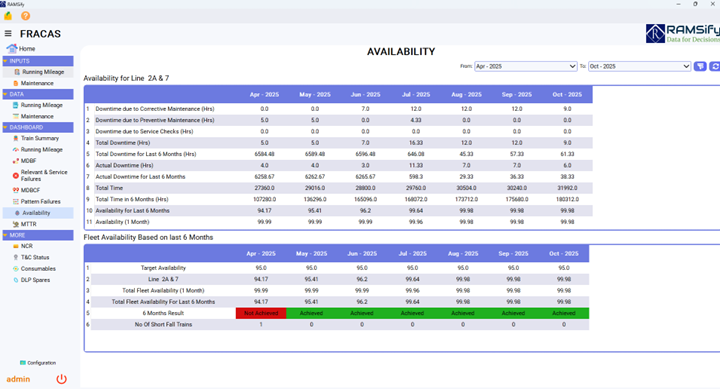Screen dimensions: 720x389
Task: Click the yellow notification bell icon
Action: point(8,16)
